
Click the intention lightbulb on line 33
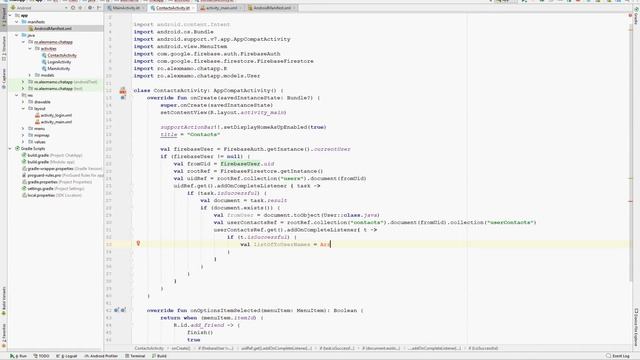pos(138,244)
